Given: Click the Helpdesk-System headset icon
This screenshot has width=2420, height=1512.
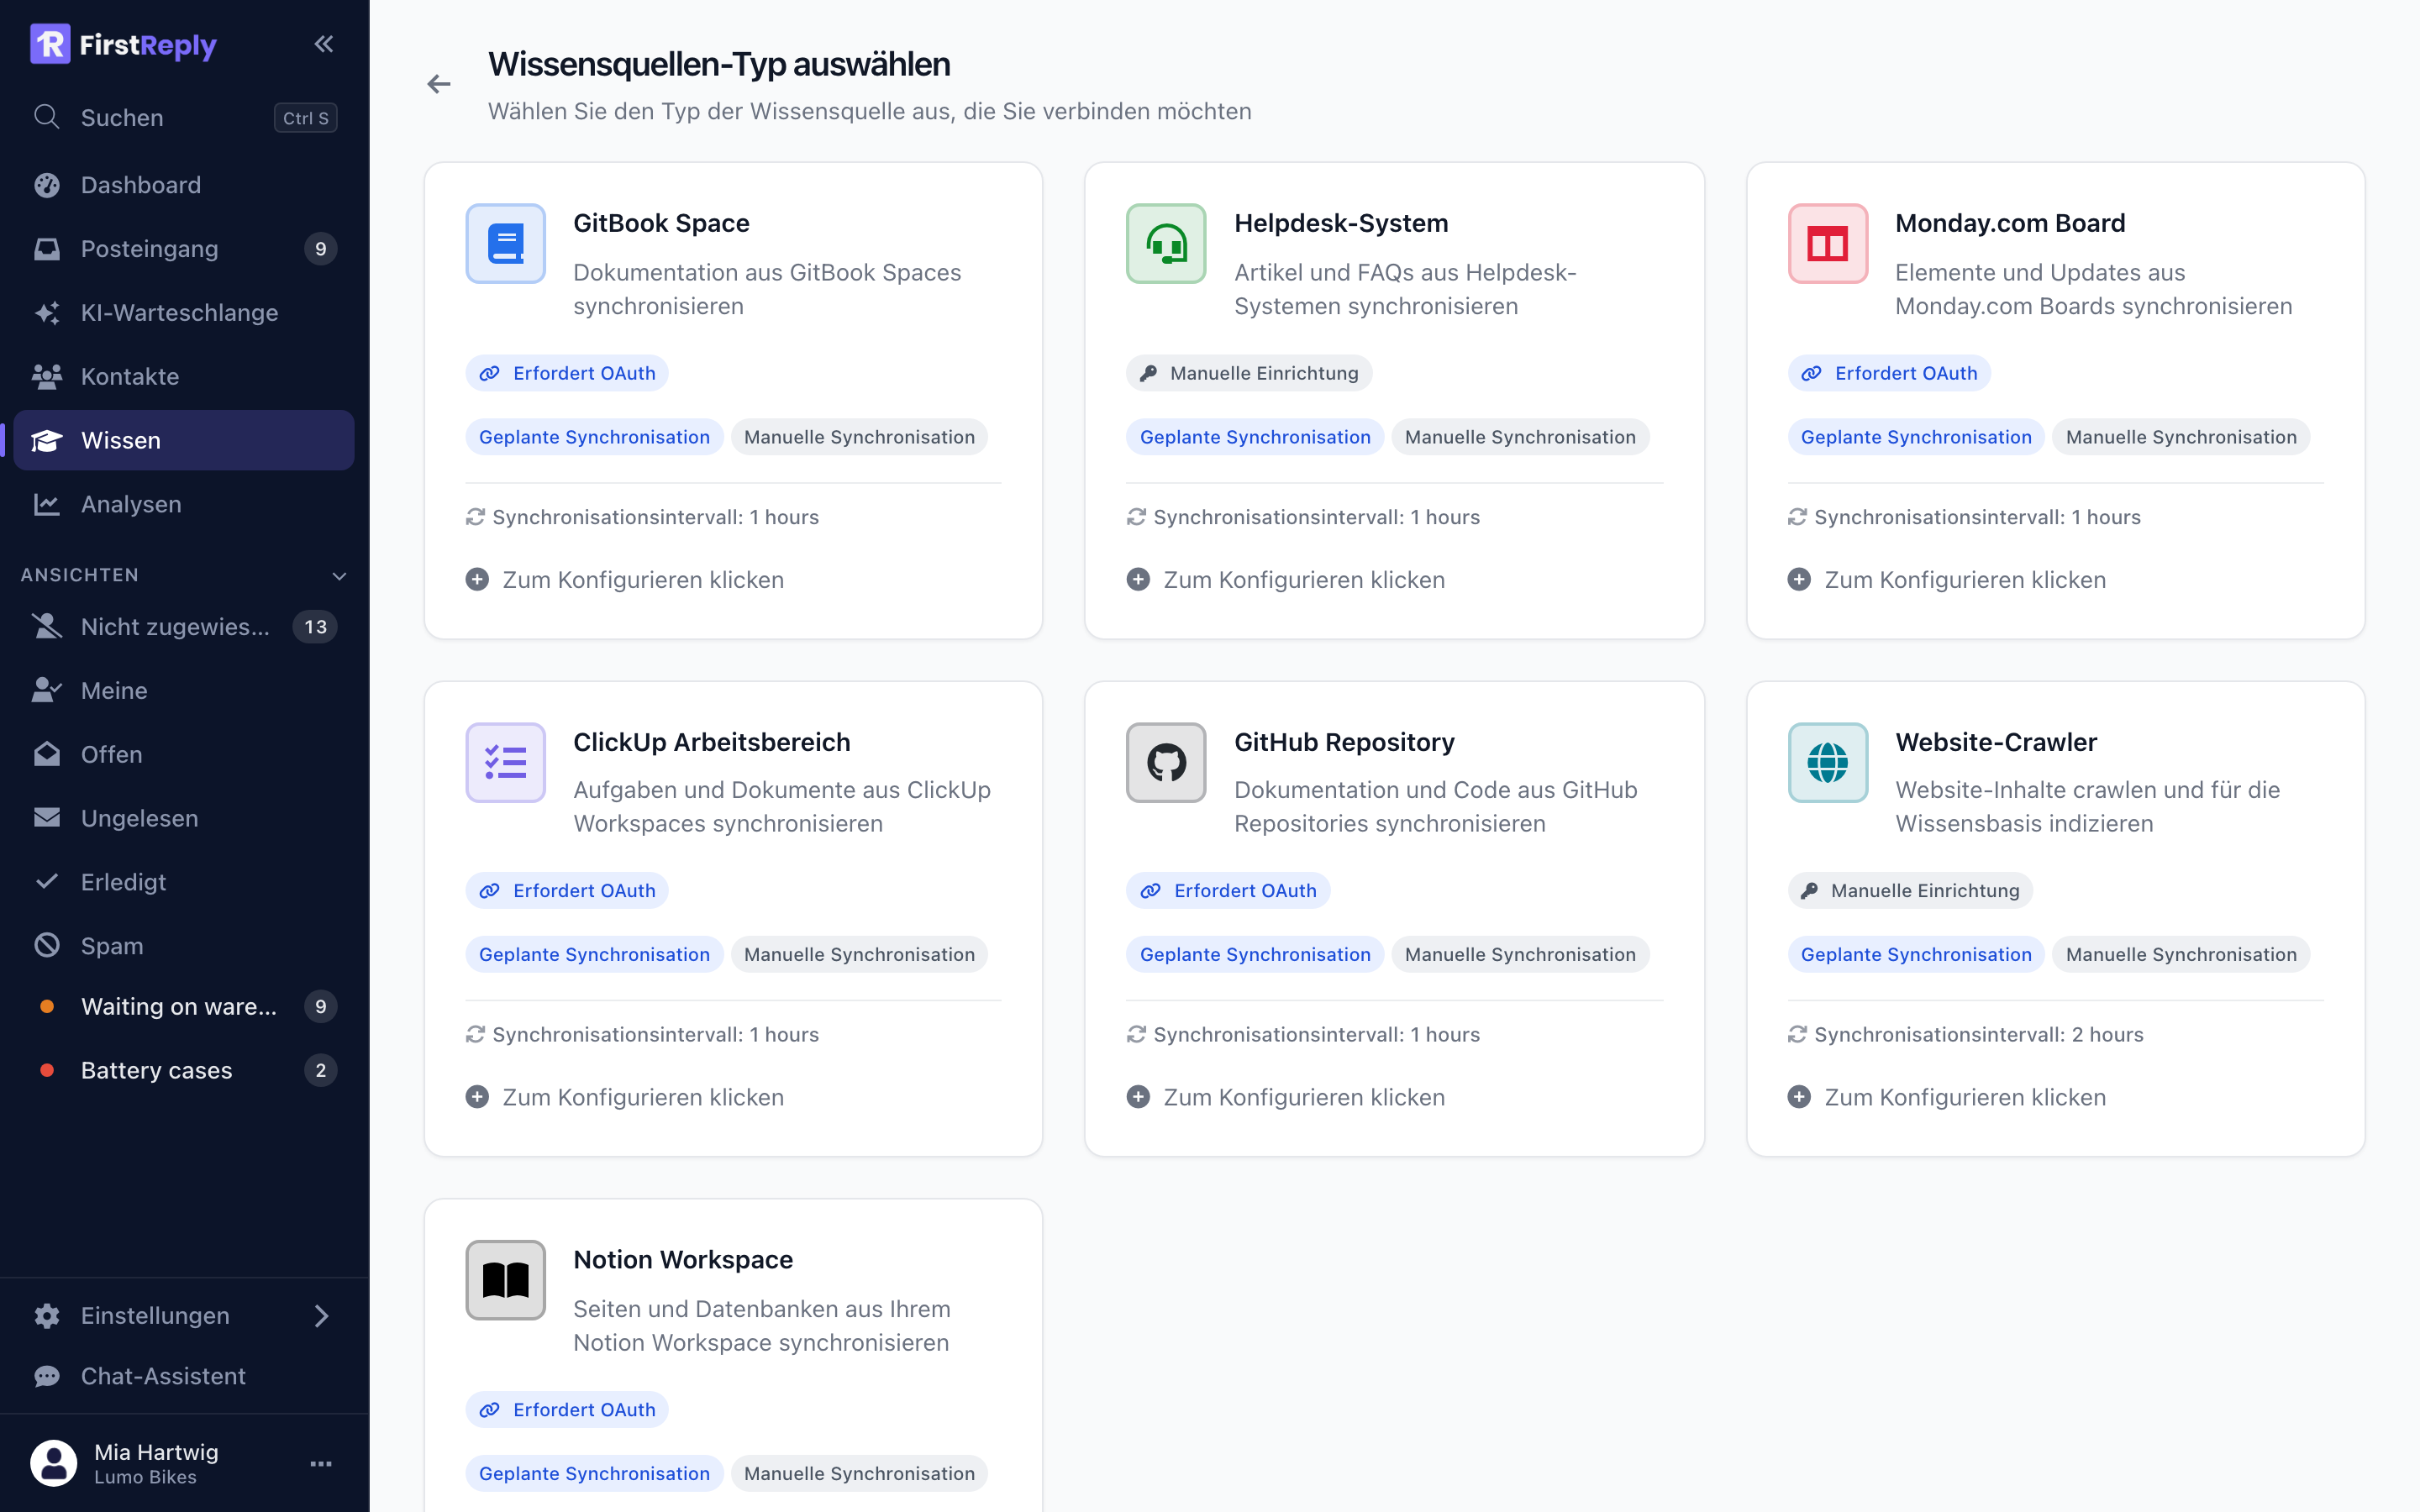Looking at the screenshot, I should 1166,244.
